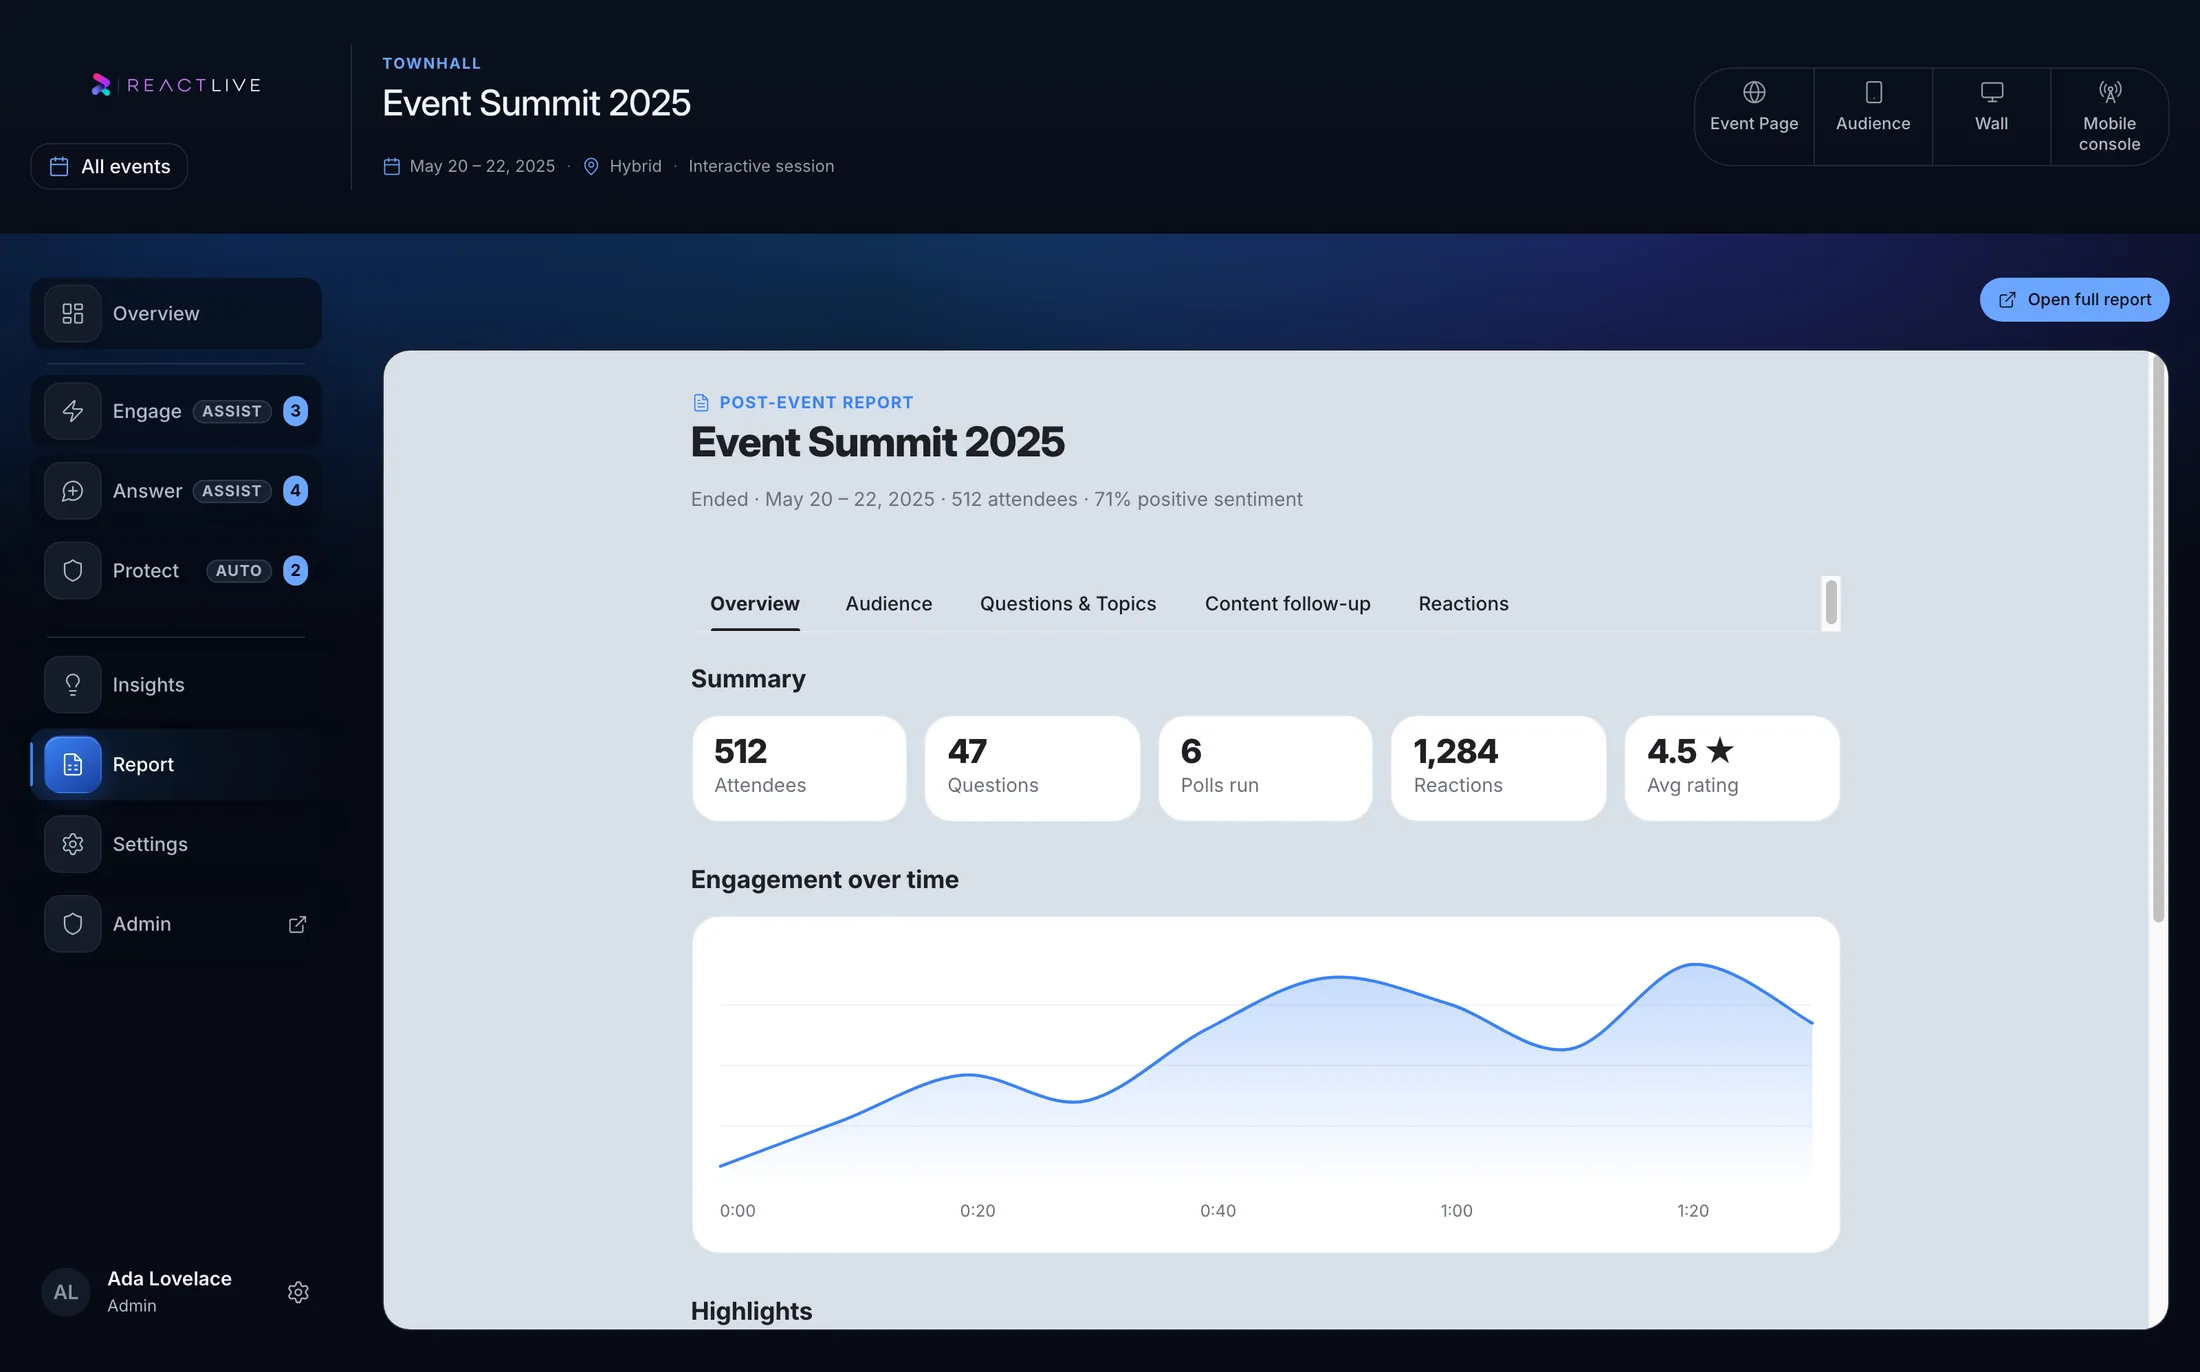
Task: Switch to the Reactions tab
Action: coord(1463,604)
